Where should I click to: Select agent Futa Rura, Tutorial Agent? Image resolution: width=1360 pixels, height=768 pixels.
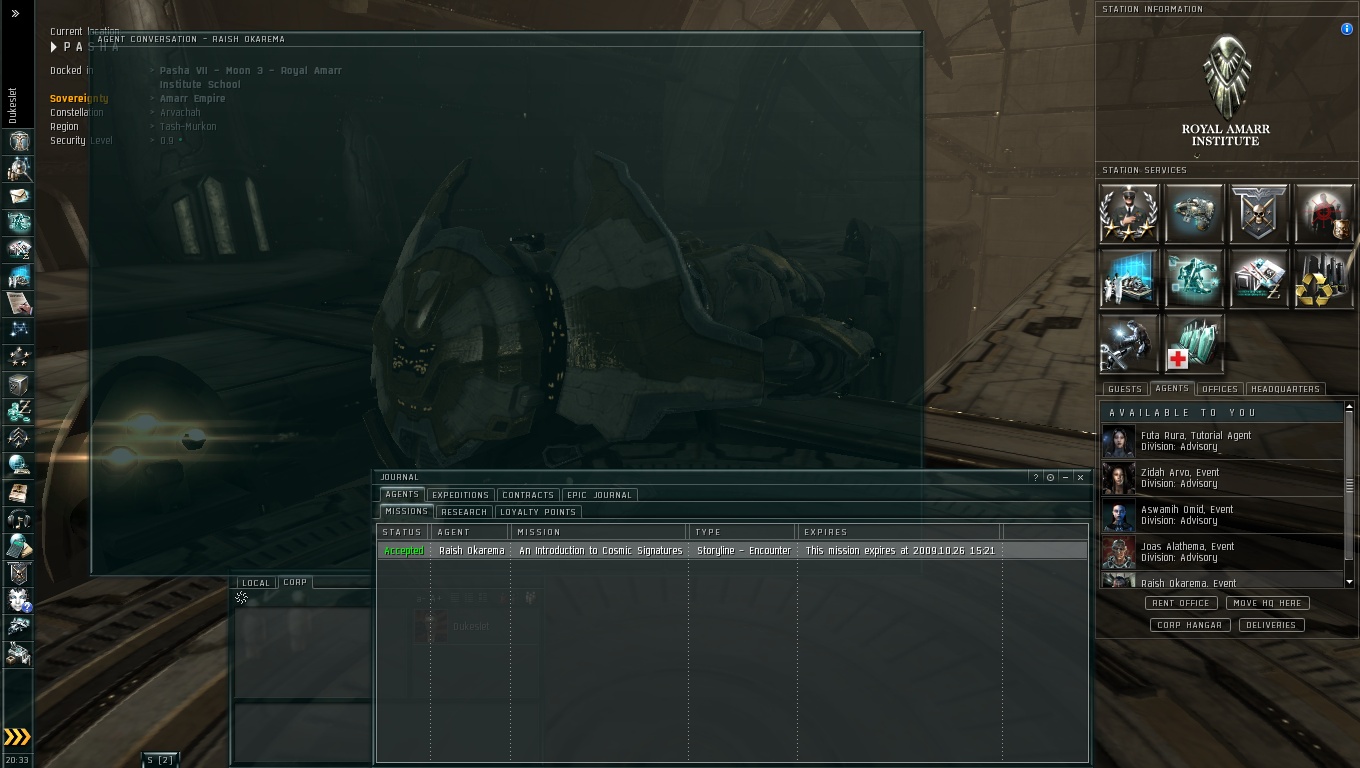[1222, 441]
